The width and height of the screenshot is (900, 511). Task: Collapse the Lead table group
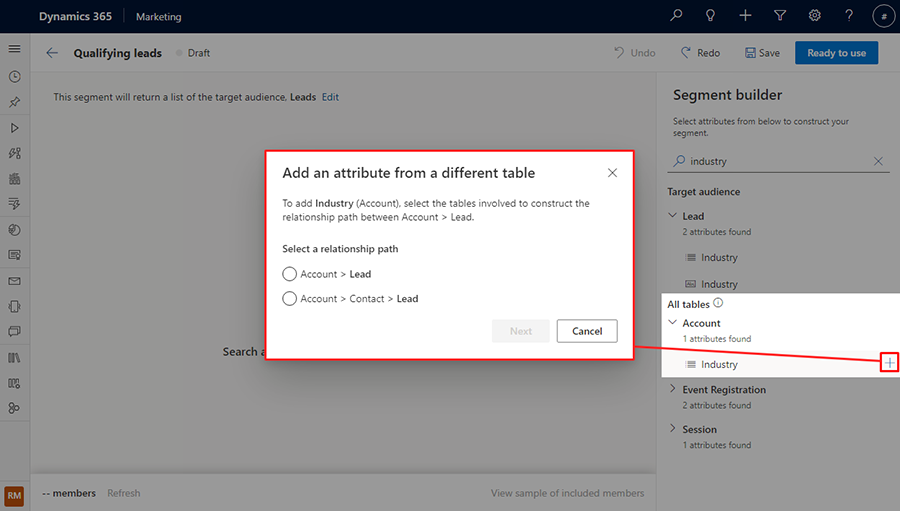click(x=672, y=216)
